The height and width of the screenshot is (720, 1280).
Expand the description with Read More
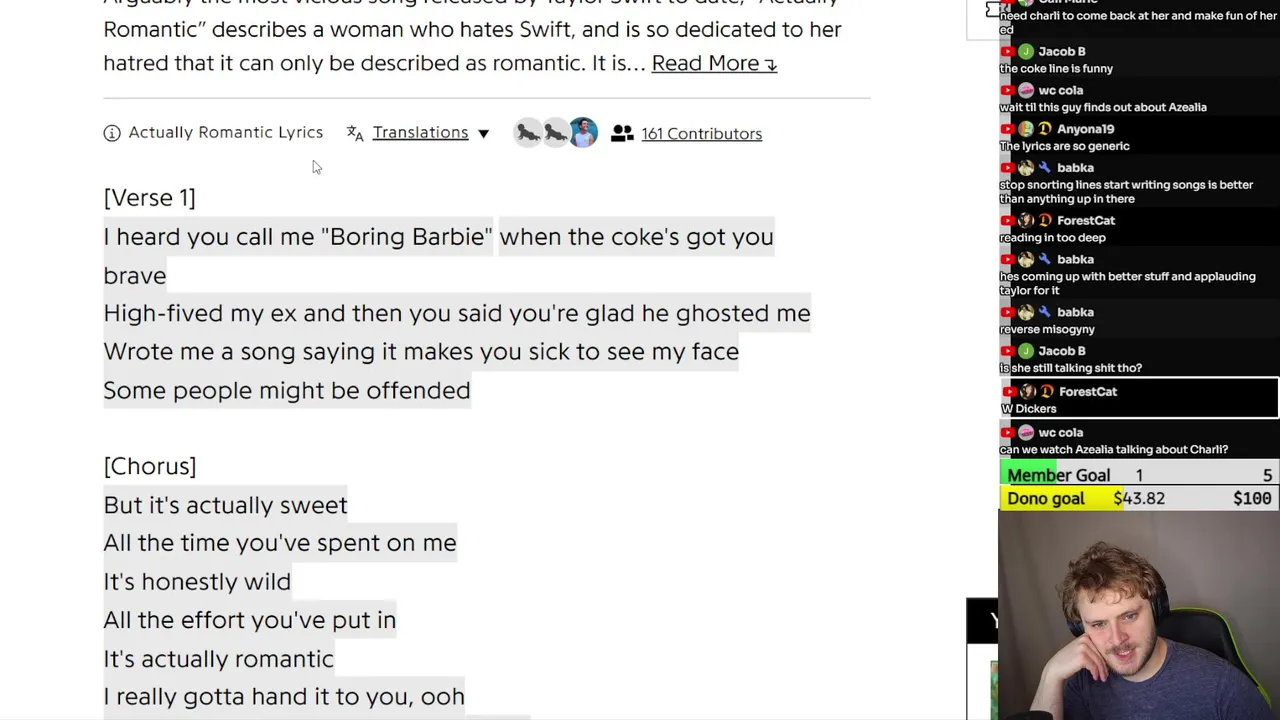(714, 63)
